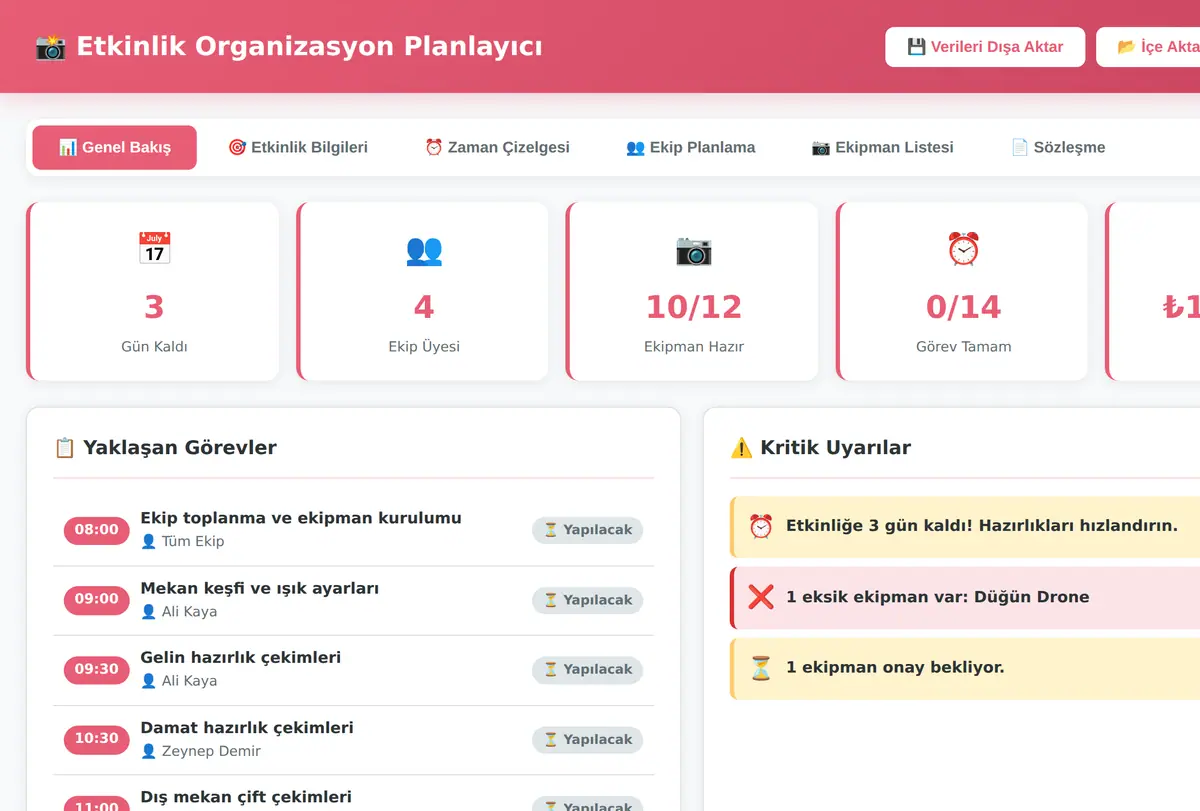Select the Ekipman Listesi tab
This screenshot has height=811, width=1200.
point(882,147)
